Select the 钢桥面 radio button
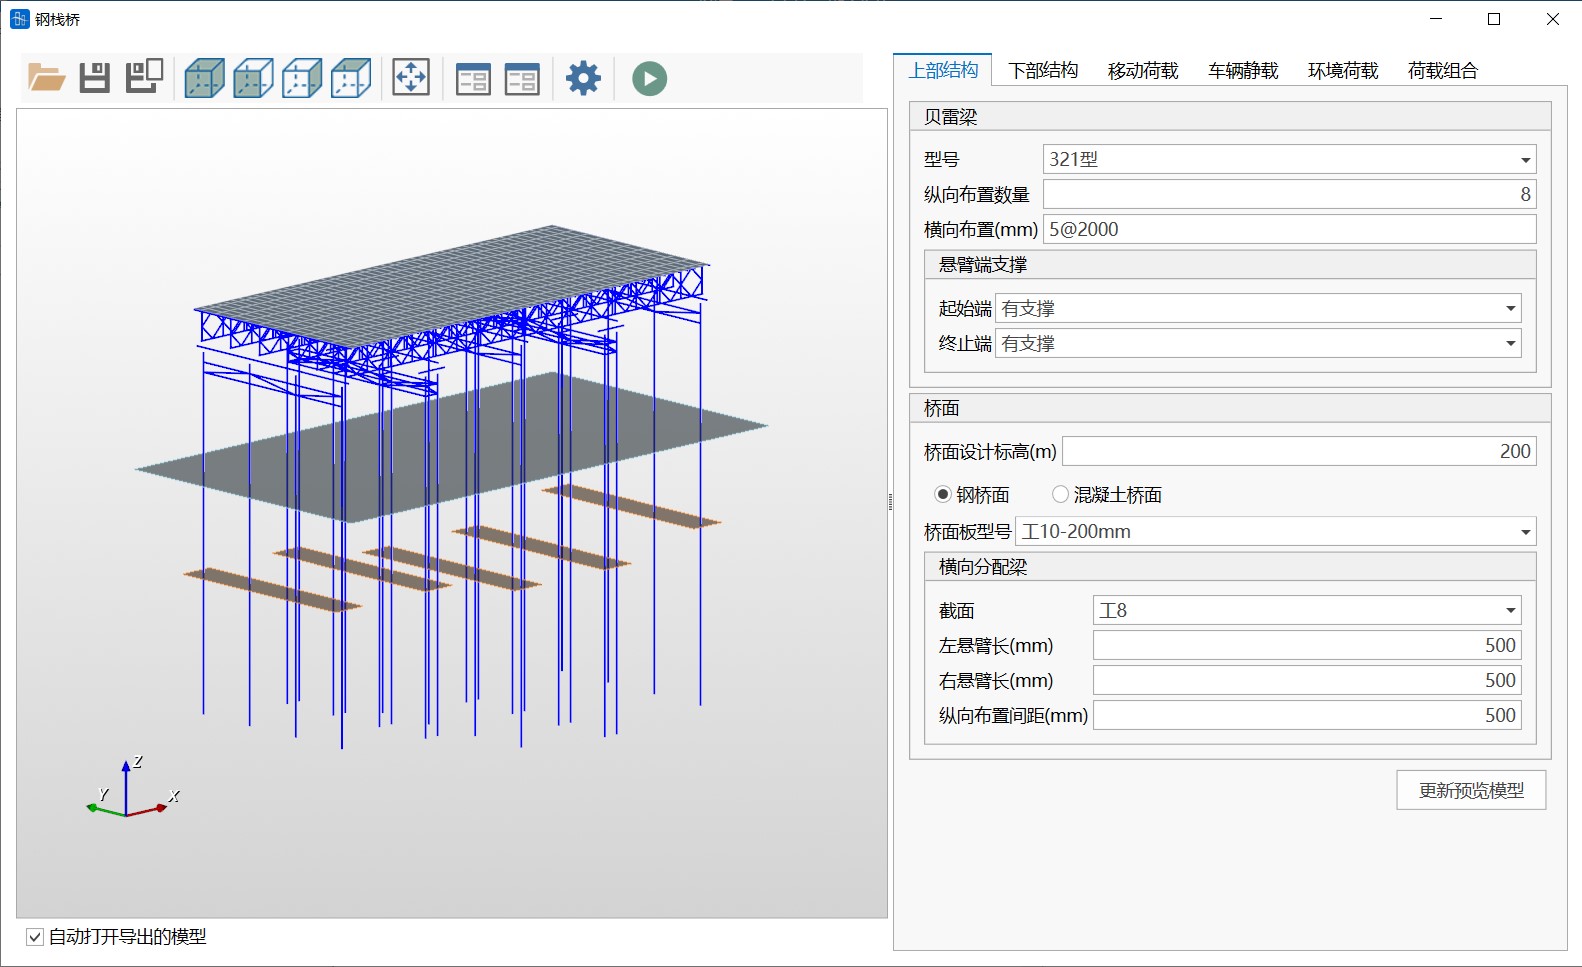Viewport: 1582px width, 967px height. tap(943, 494)
